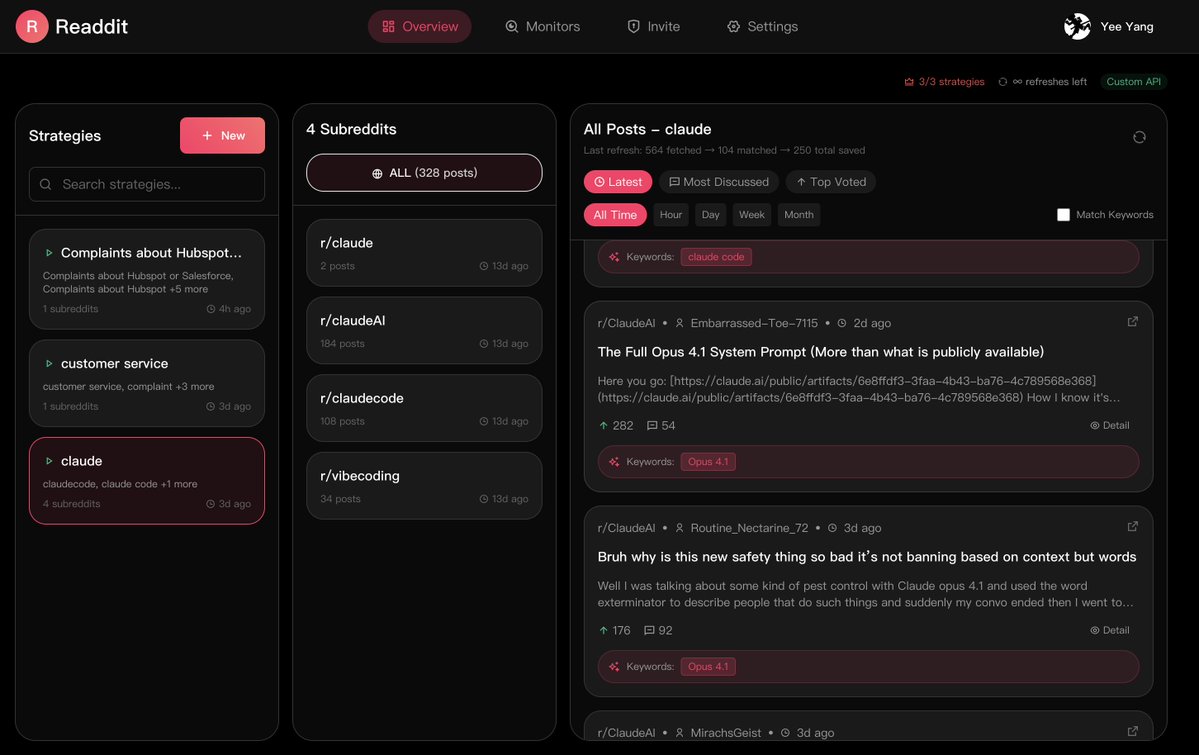Click clock icon on claude strategy card

210,504
